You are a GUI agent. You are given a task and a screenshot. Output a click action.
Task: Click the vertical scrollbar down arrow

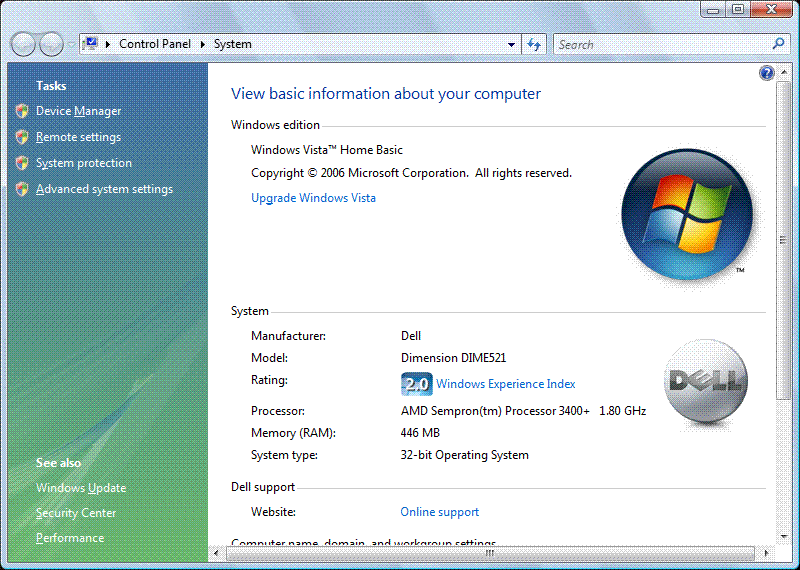(784, 537)
